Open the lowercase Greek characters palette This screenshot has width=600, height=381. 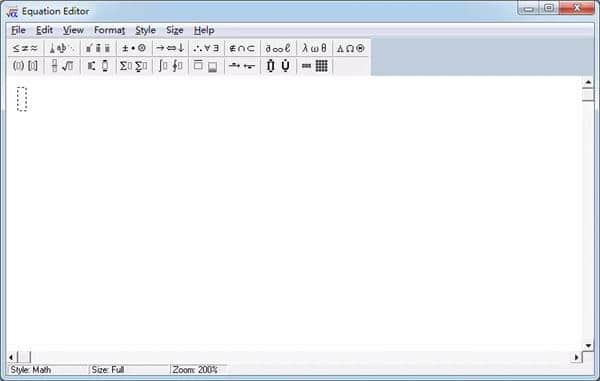pyautogui.click(x=315, y=48)
